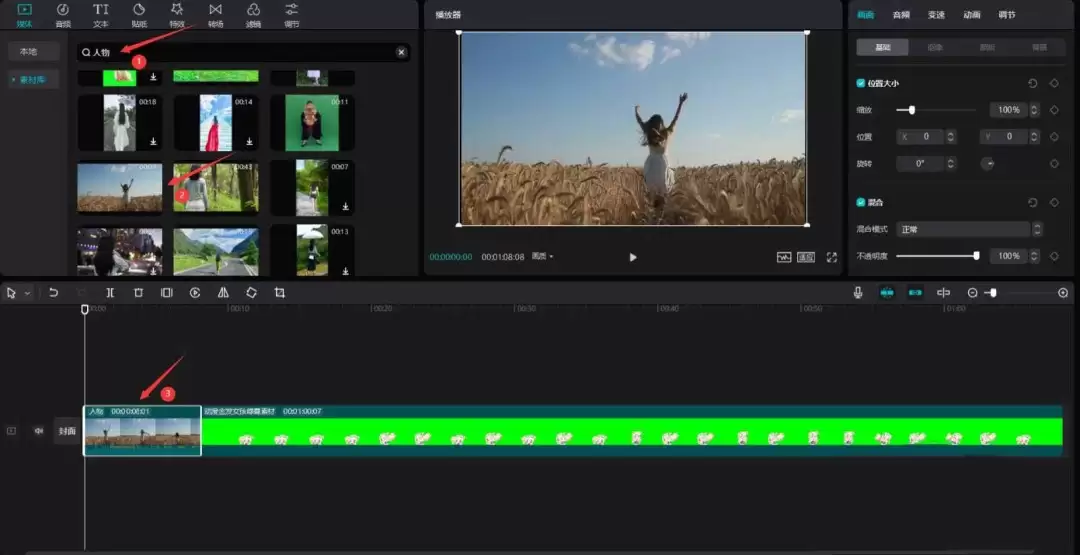This screenshot has width=1080, height=555.
Task: Enter fullscreen preview in the player
Action: point(831,257)
